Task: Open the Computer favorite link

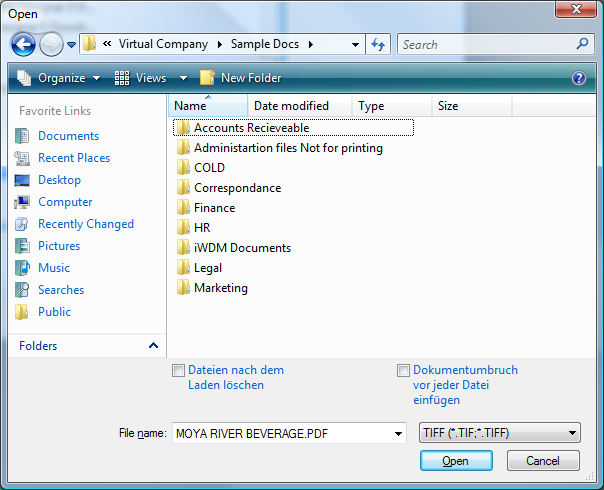Action: [x=65, y=202]
